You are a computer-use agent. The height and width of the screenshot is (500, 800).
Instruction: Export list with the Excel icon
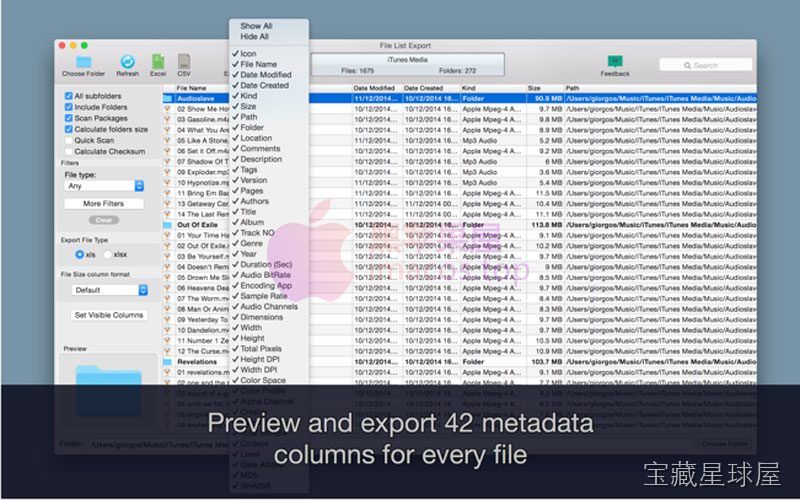(x=158, y=62)
